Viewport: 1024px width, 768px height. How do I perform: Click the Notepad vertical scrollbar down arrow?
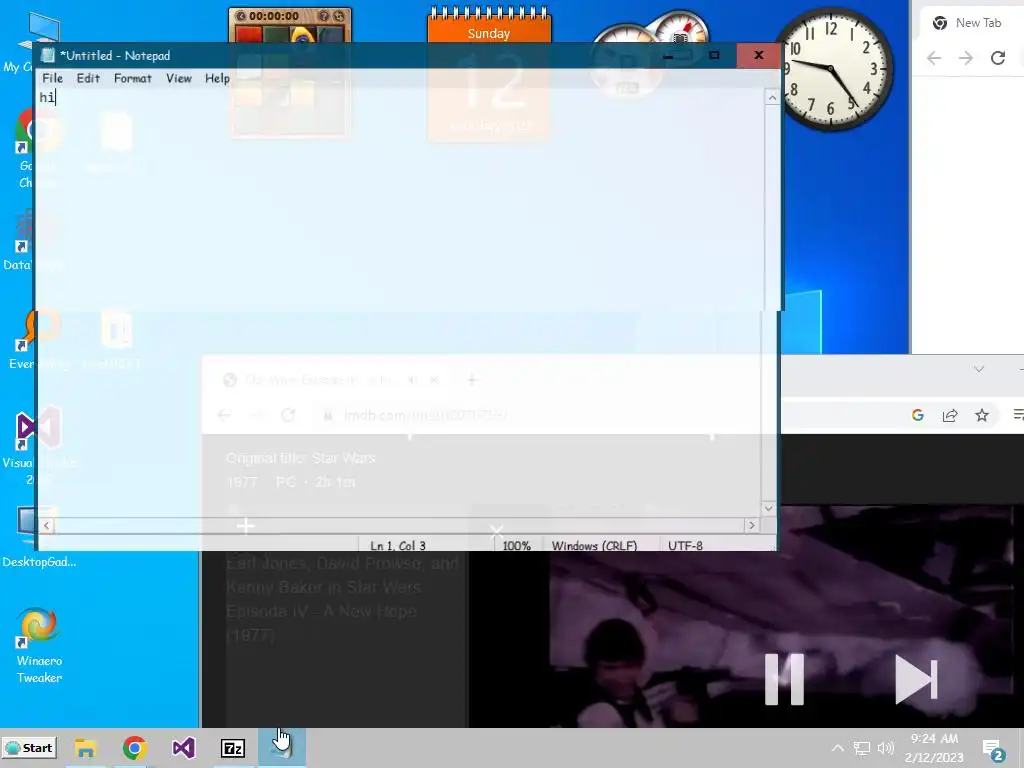(769, 508)
